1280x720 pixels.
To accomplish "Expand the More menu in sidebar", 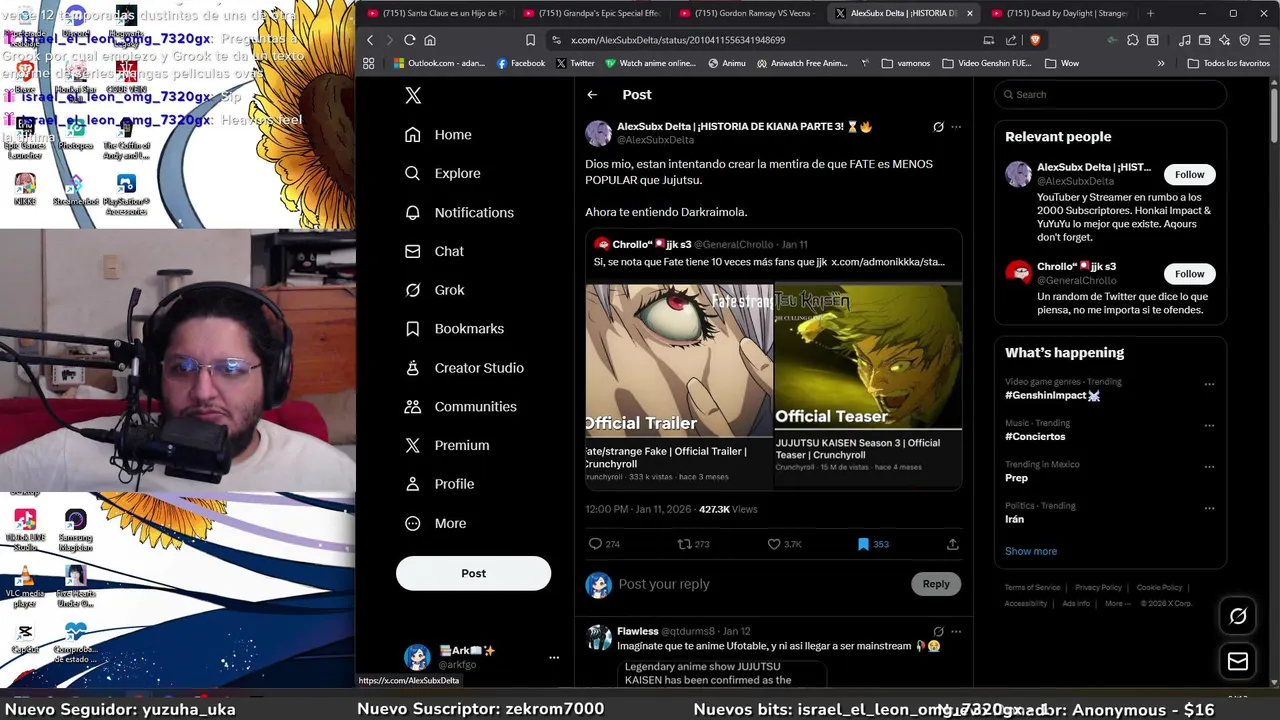I will click(435, 523).
